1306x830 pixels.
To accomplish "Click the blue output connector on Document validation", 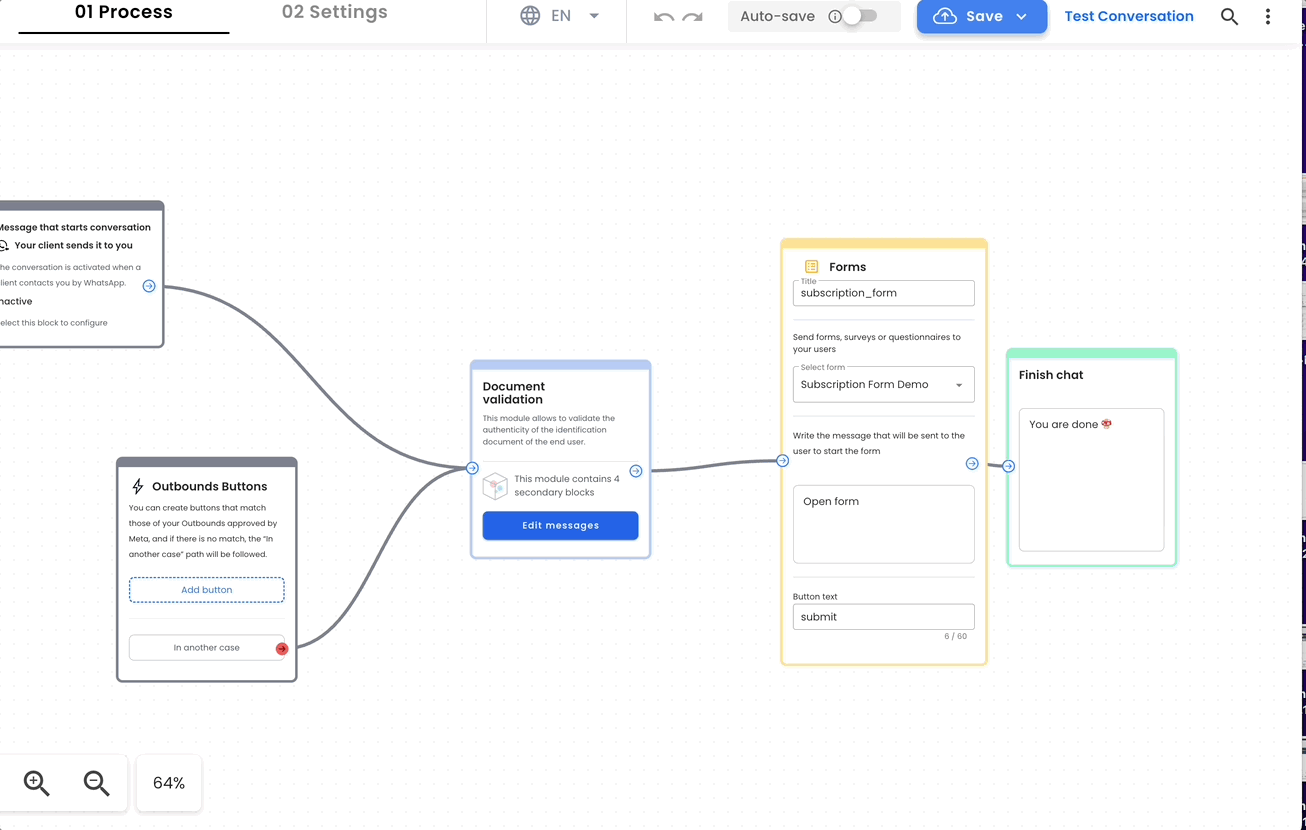I will click(x=636, y=470).
